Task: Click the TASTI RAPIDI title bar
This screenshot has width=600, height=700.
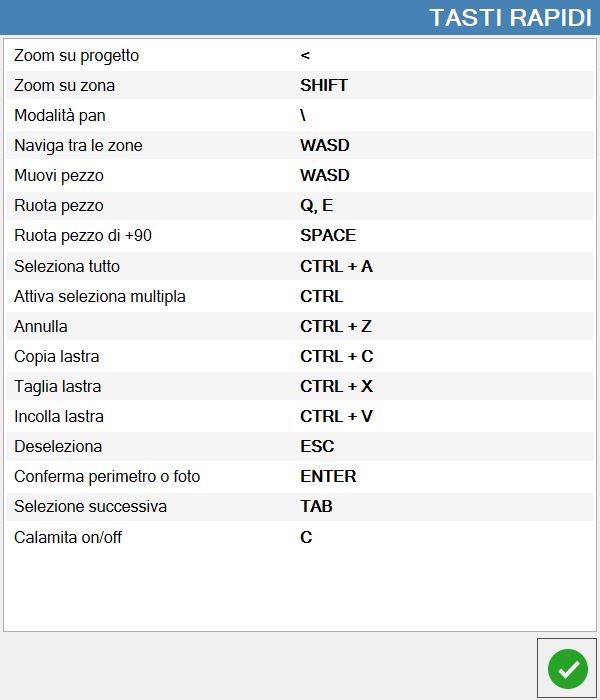Action: [300, 17]
